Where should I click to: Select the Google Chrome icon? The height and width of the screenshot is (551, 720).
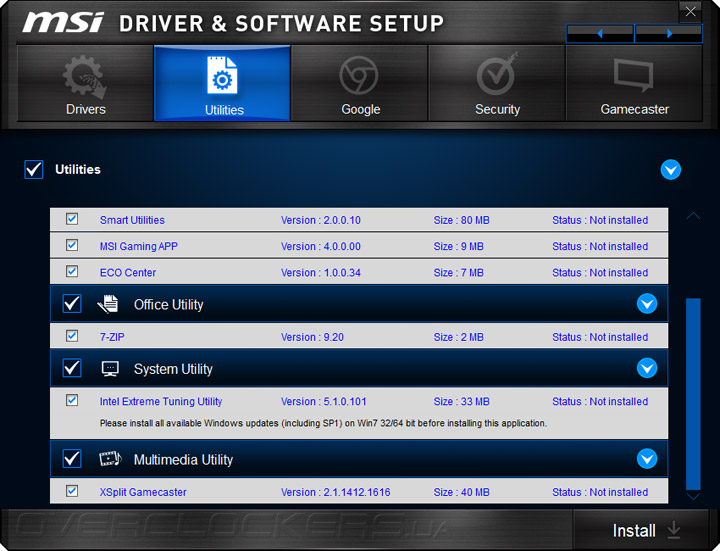coord(359,76)
